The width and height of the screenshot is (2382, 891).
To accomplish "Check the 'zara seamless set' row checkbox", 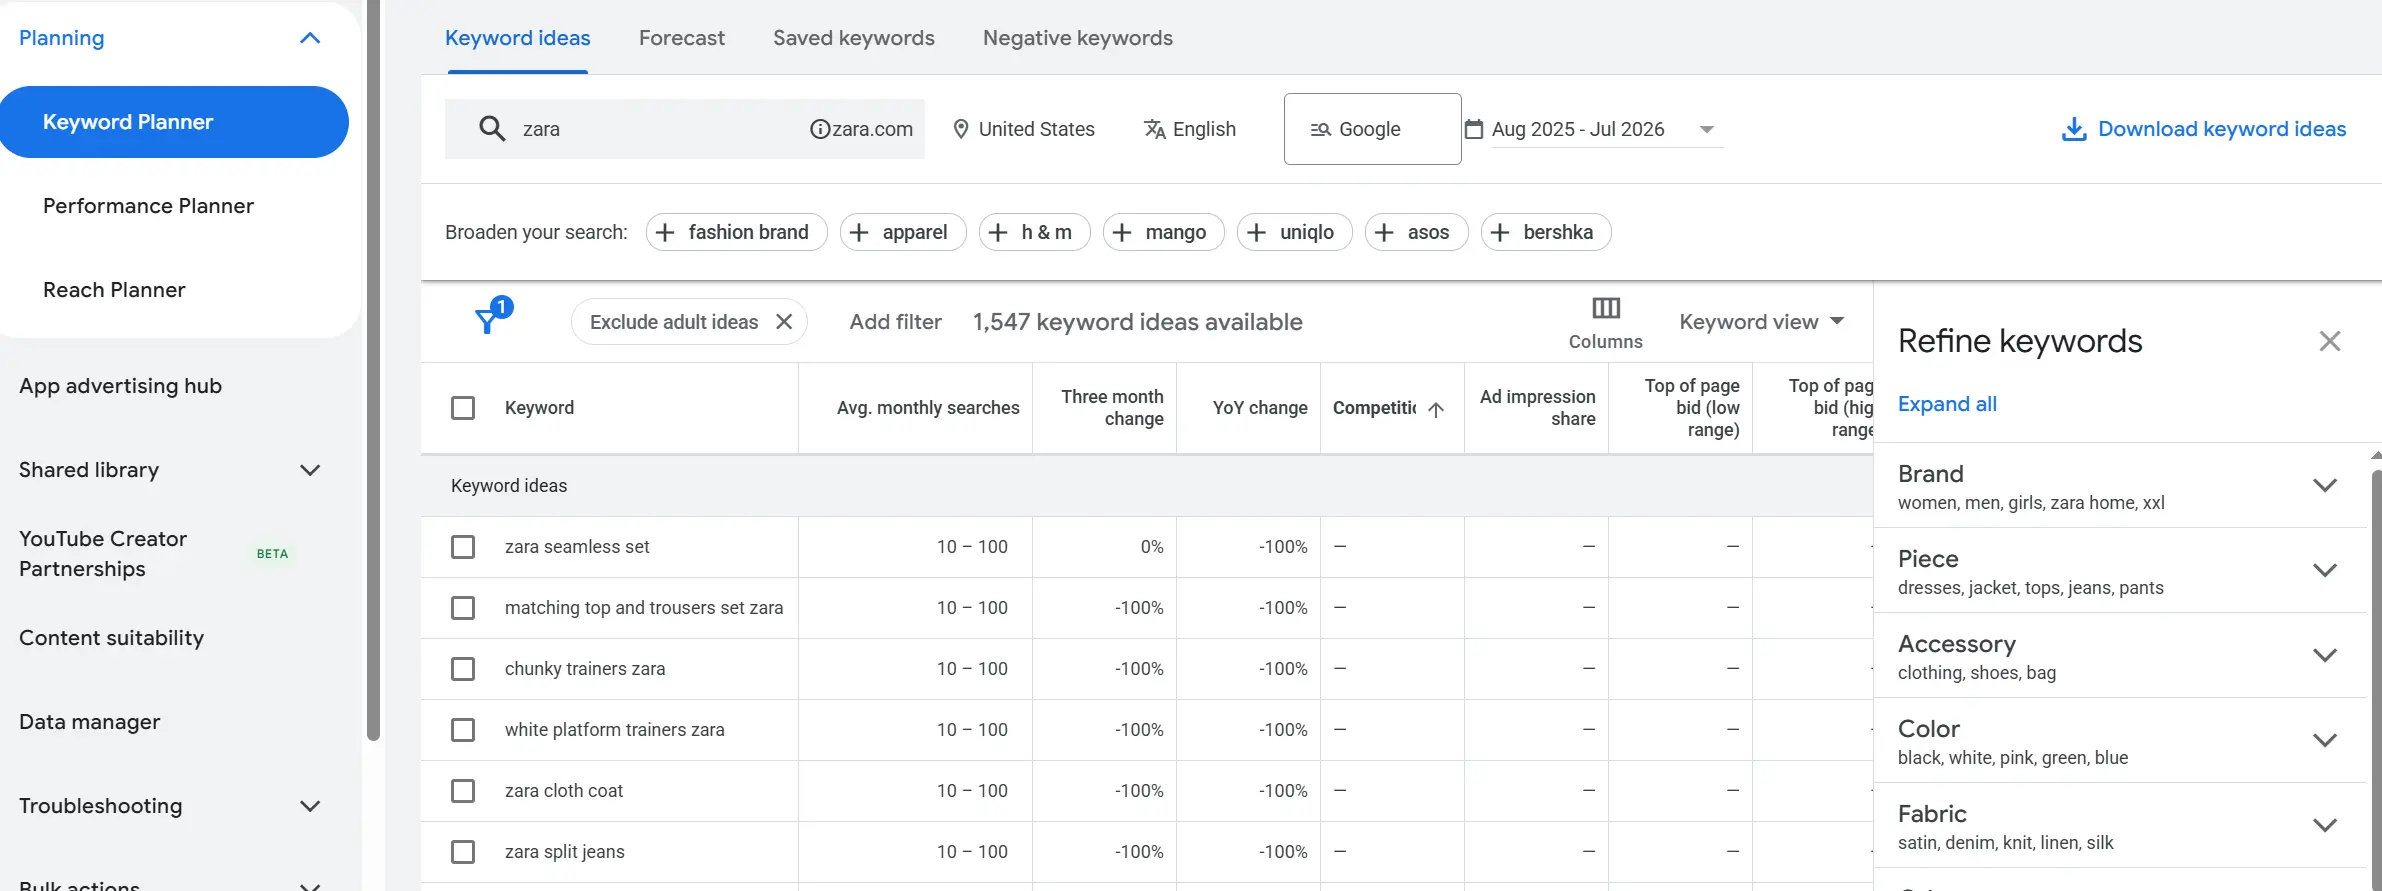I will pyautogui.click(x=463, y=547).
